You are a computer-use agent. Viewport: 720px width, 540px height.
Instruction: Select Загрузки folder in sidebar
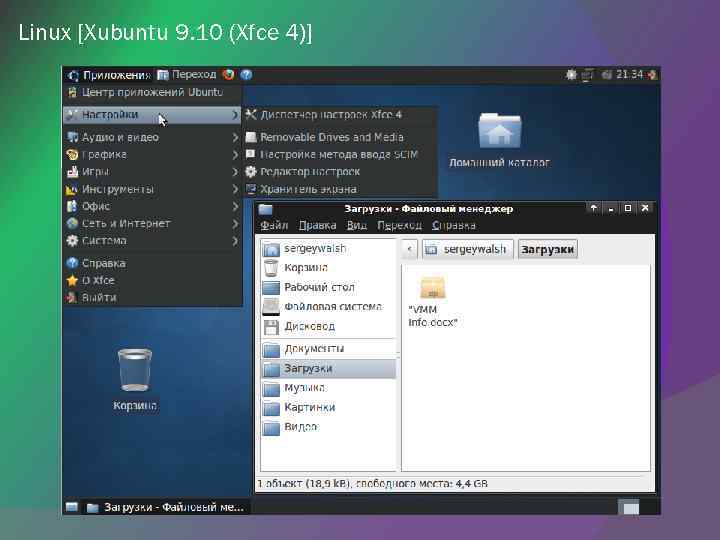coord(328,369)
